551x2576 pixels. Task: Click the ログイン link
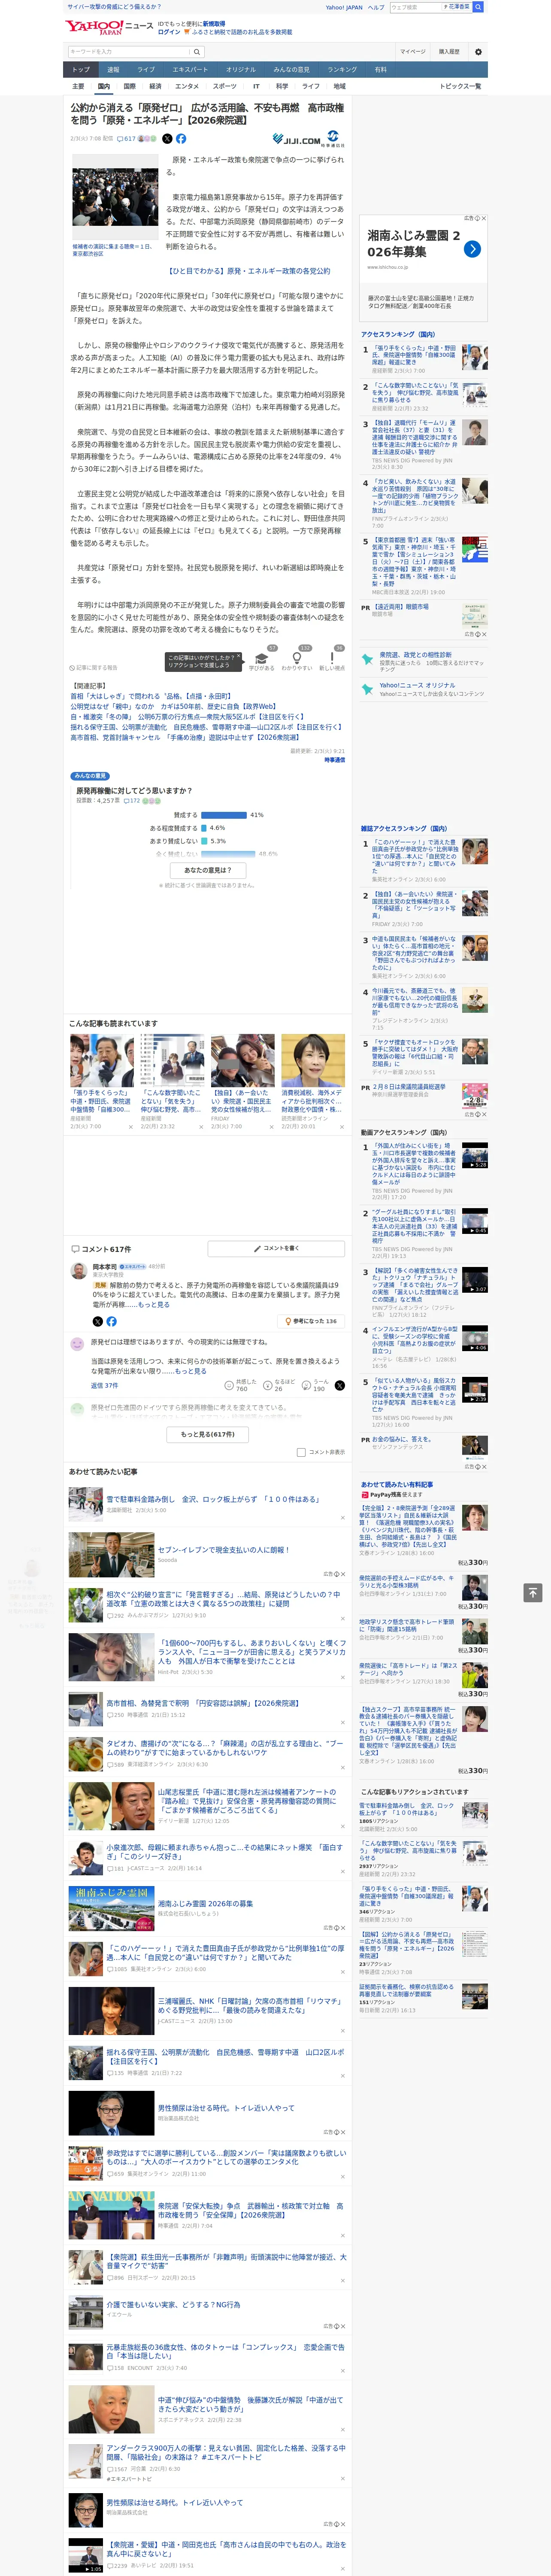pos(169,32)
